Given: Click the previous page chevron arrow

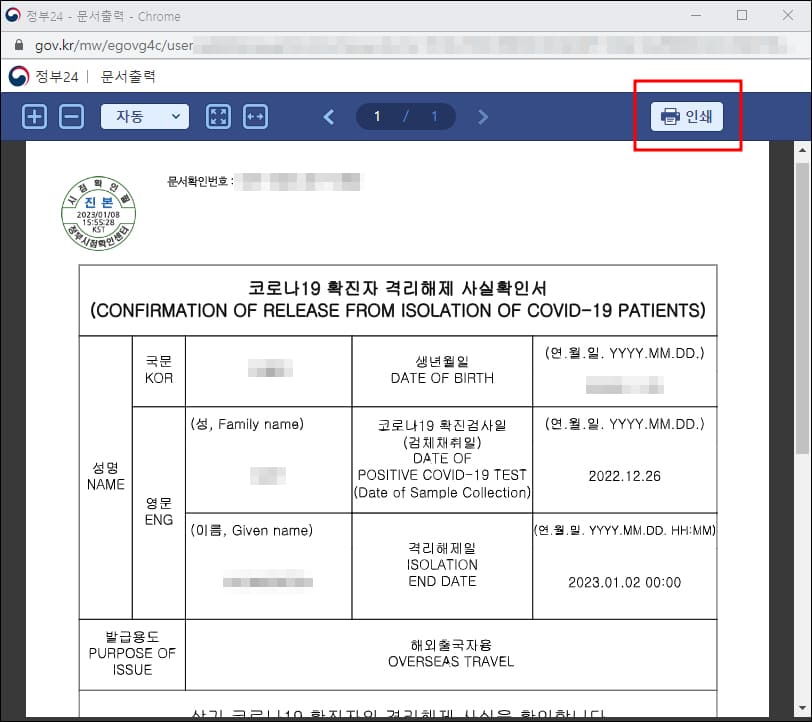Looking at the screenshot, I should 328,116.
